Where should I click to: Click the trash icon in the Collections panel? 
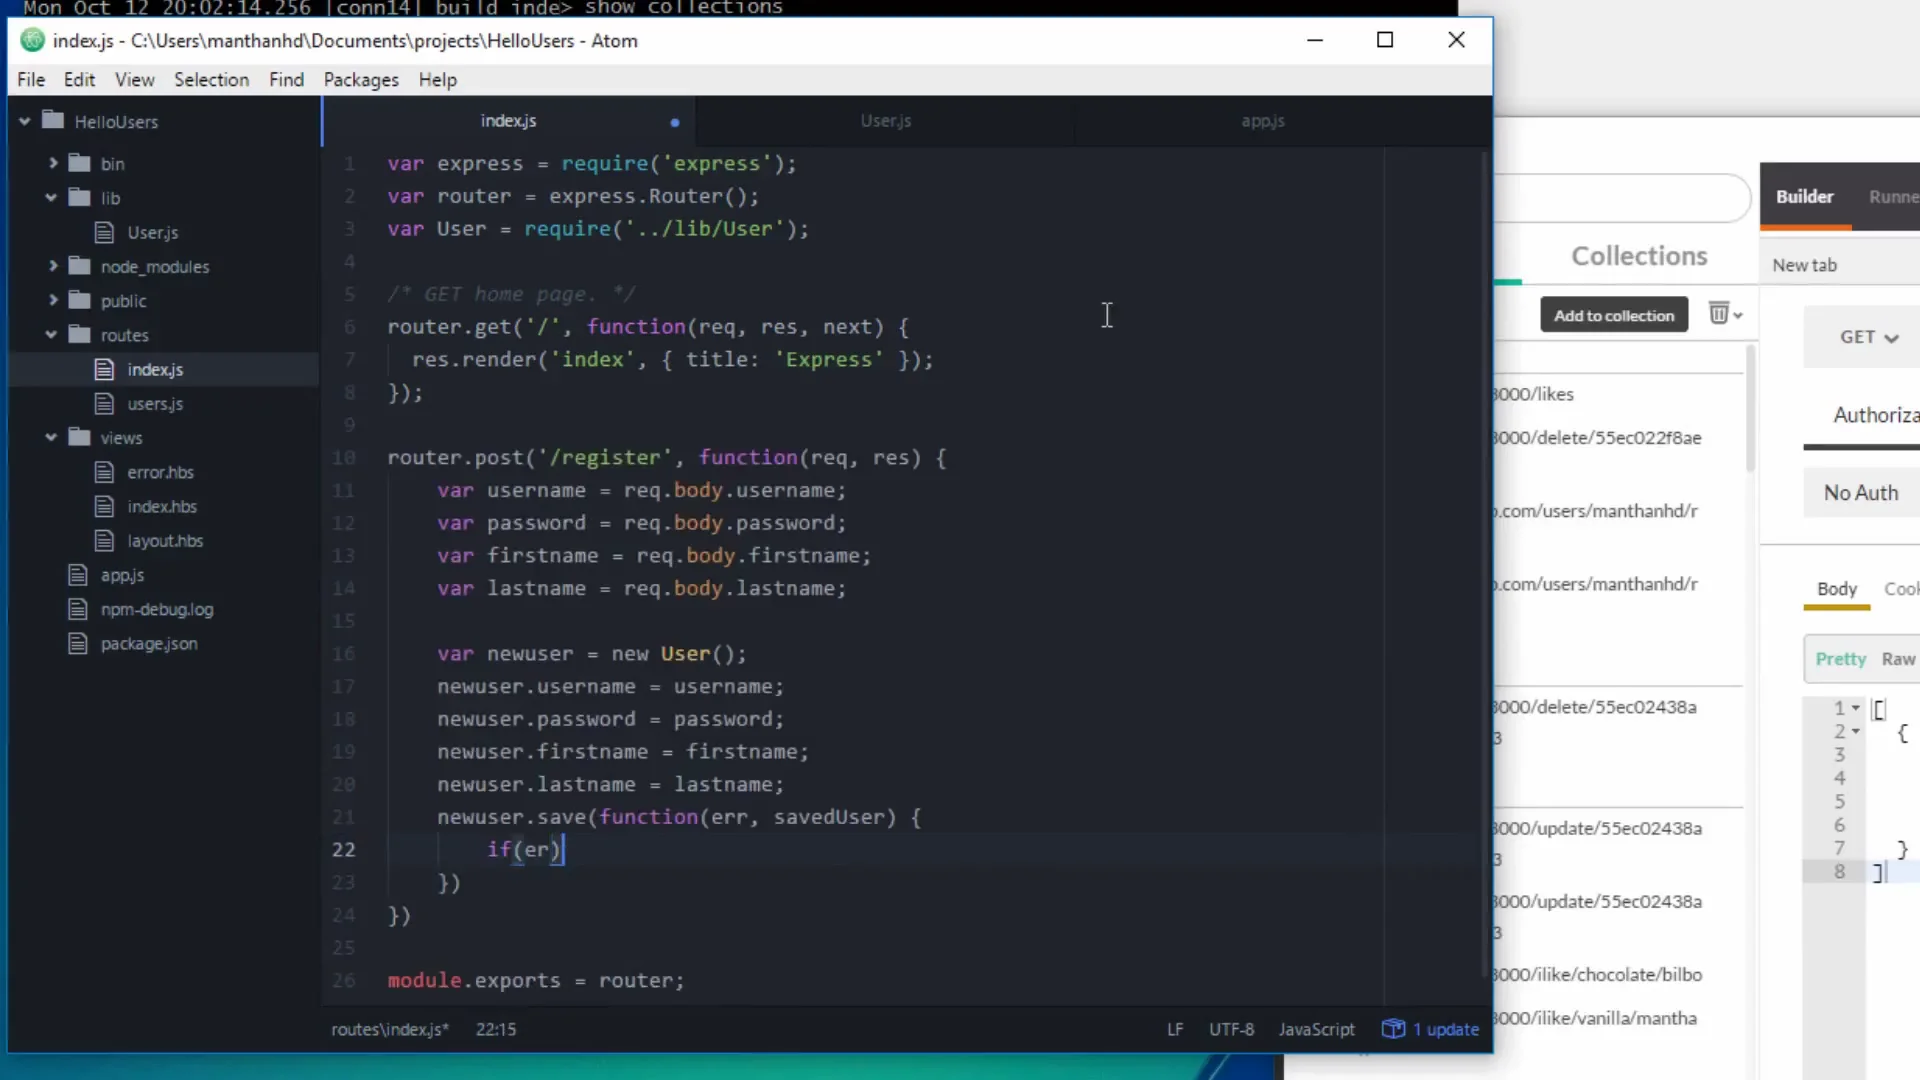1718,314
